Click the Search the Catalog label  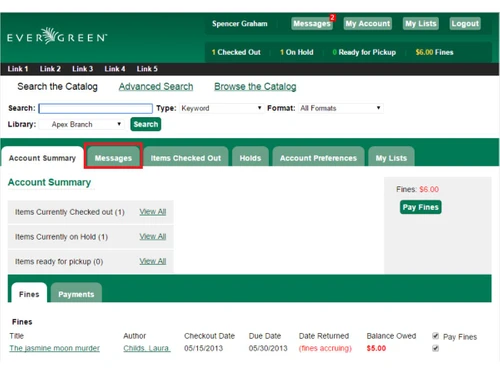57,87
